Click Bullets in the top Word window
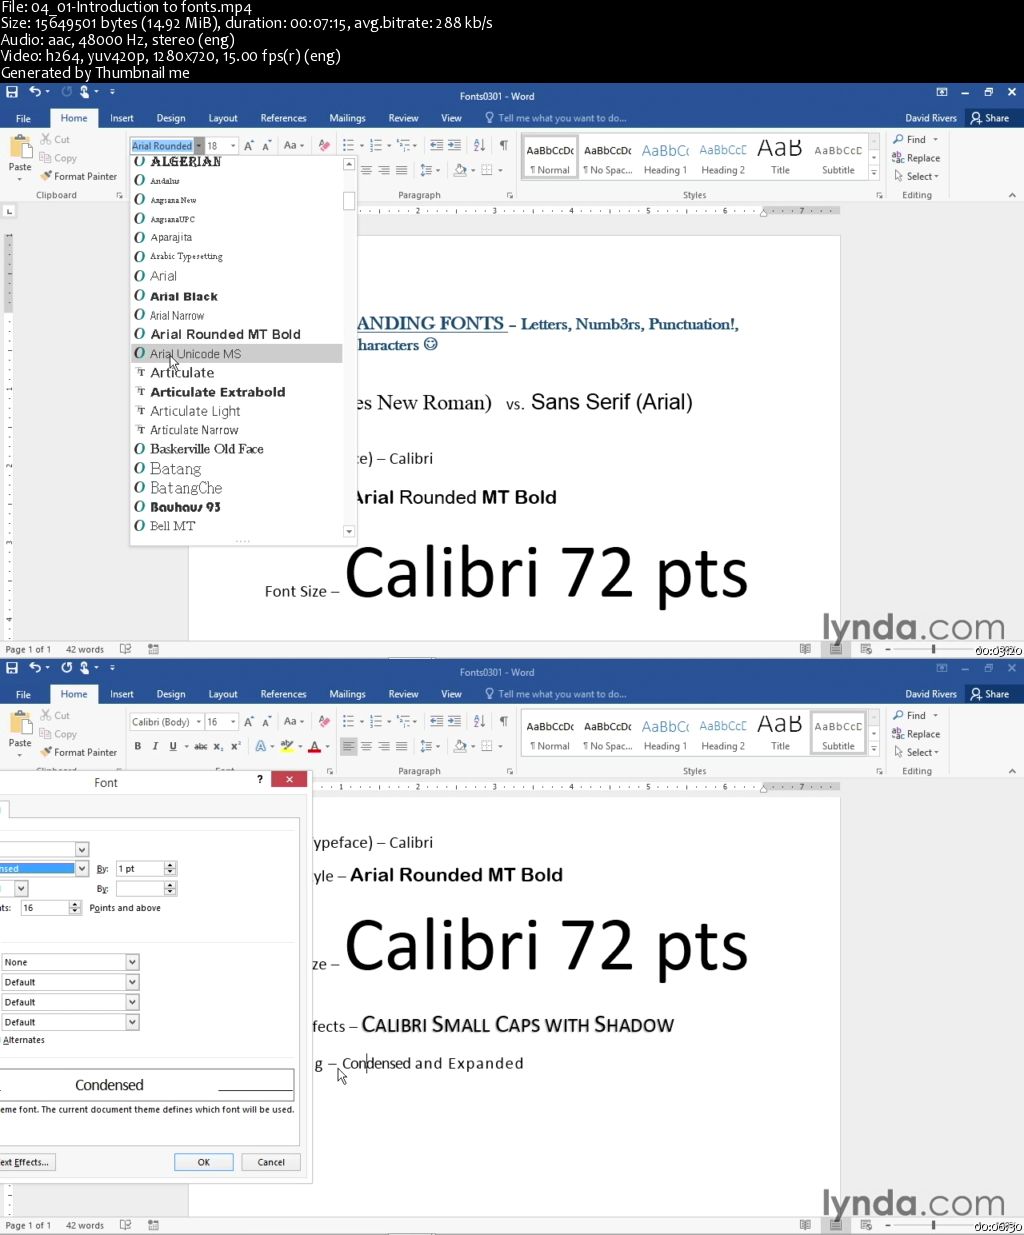Viewport: 1024px width, 1235px height. click(348, 146)
